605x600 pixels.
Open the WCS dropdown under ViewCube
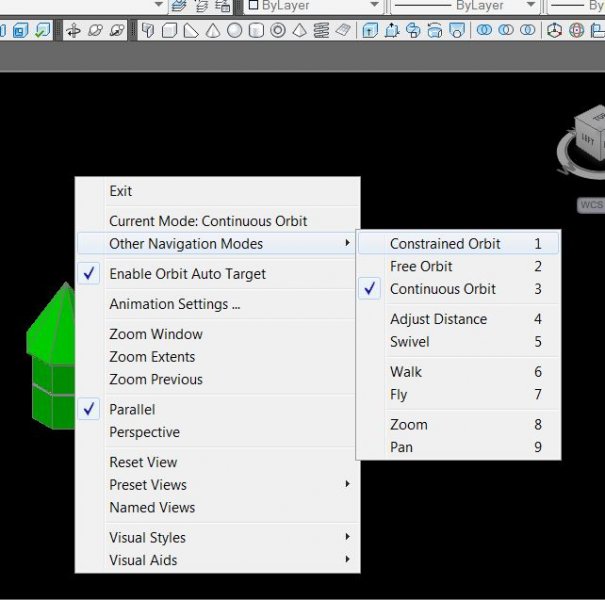click(591, 205)
